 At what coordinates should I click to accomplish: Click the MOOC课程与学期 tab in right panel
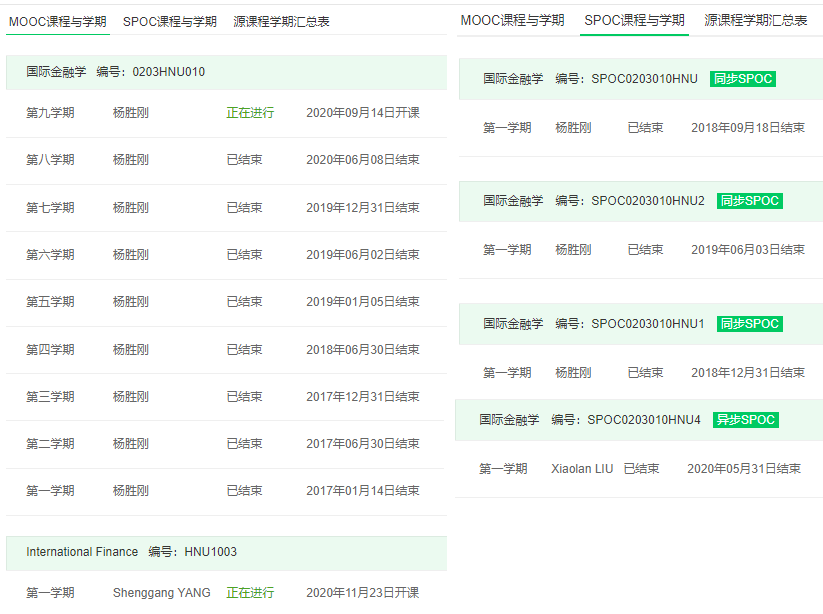coord(512,20)
